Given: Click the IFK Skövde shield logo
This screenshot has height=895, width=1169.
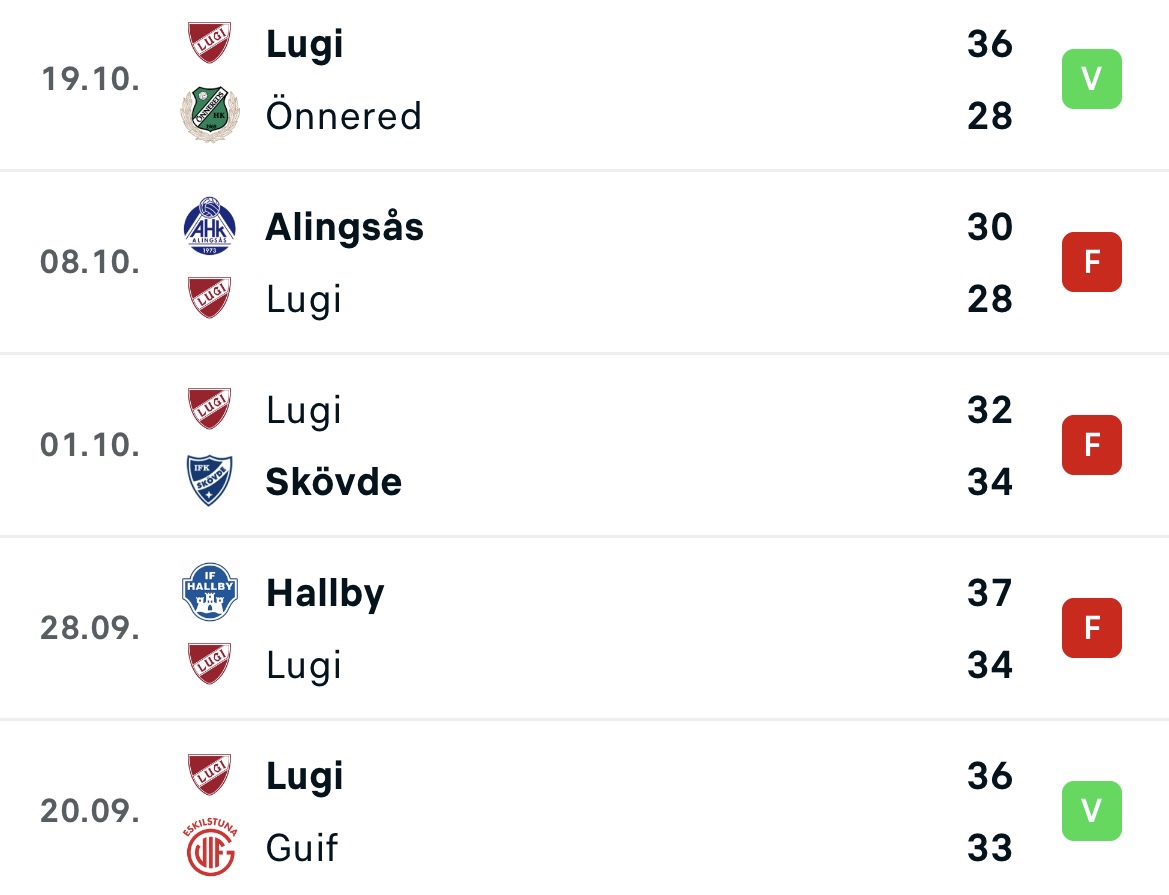Looking at the screenshot, I should [209, 481].
